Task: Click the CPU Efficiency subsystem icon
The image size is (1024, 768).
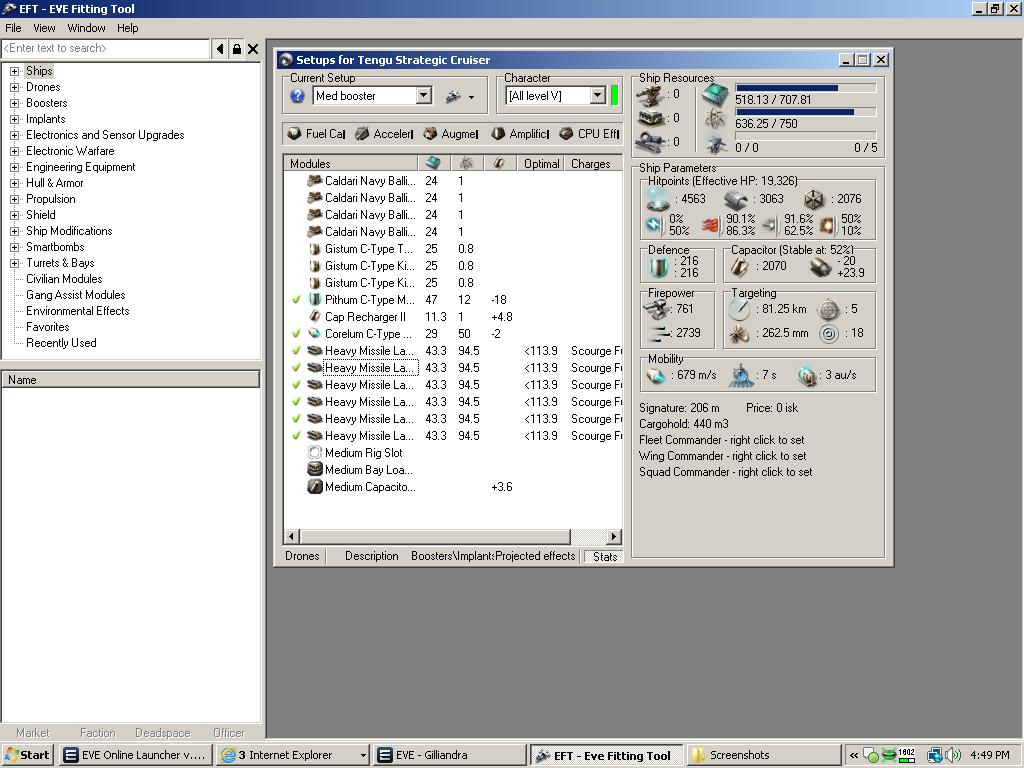Action: tap(566, 133)
